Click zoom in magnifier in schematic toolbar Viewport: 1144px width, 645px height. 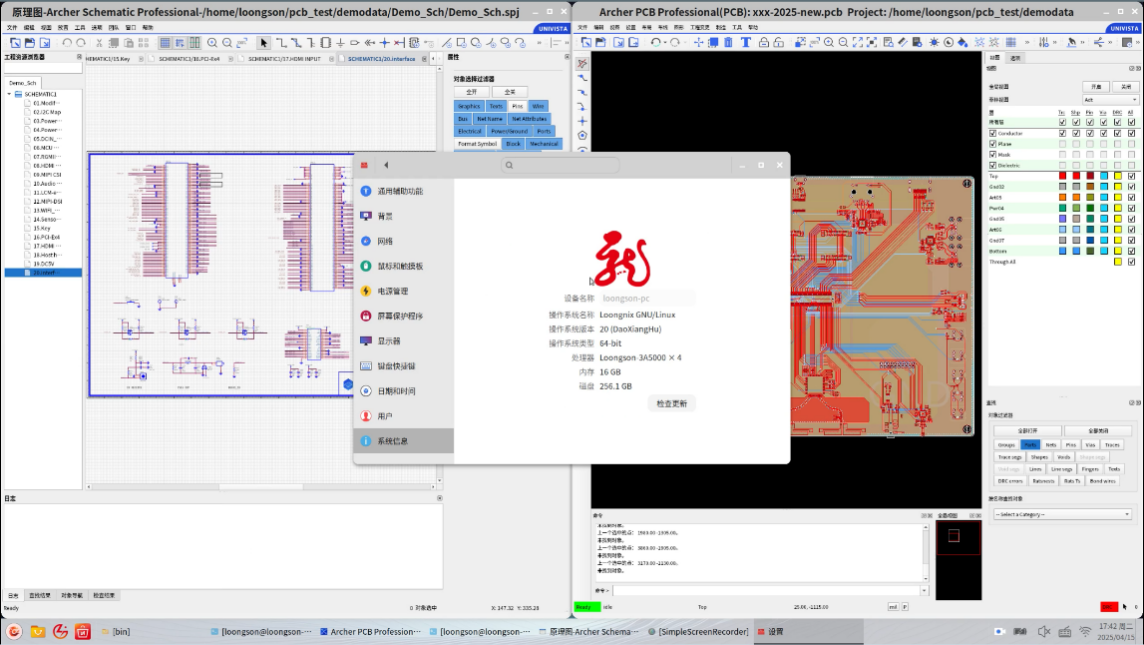pos(213,43)
